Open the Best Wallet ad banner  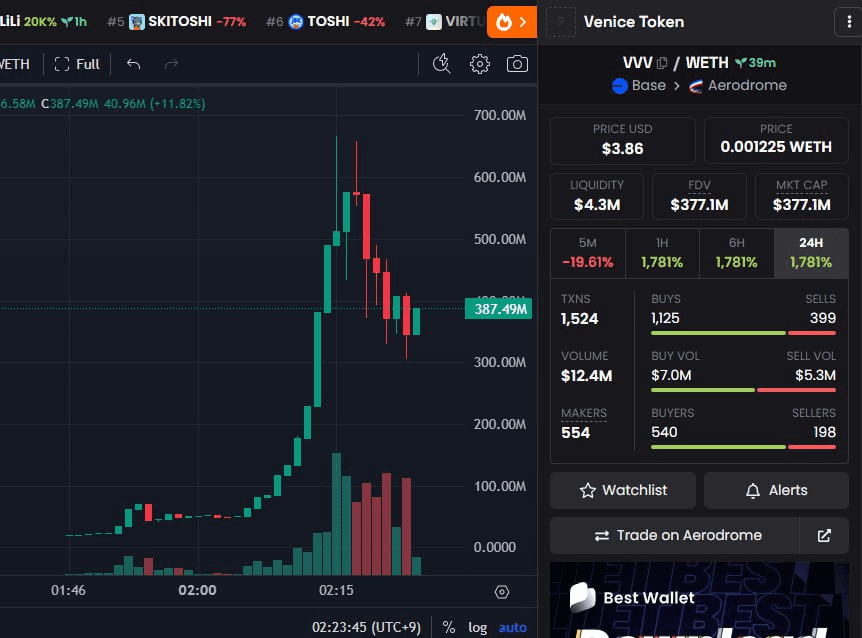coord(699,600)
